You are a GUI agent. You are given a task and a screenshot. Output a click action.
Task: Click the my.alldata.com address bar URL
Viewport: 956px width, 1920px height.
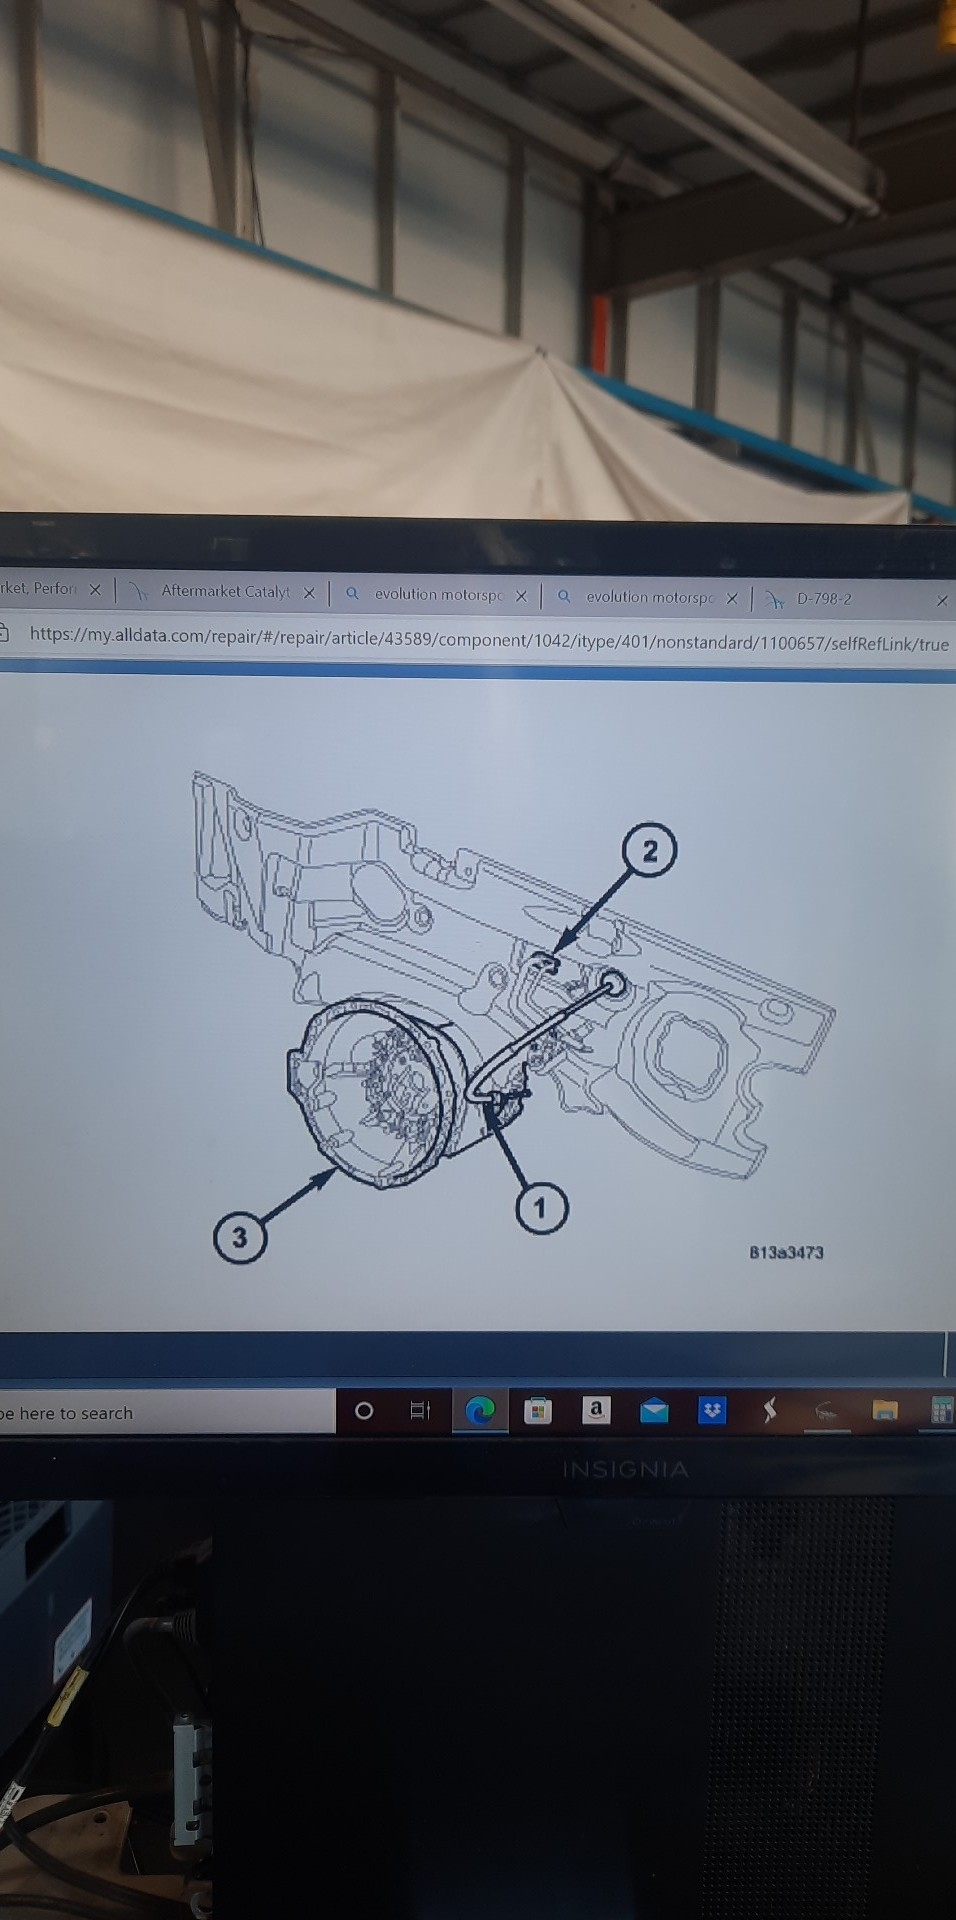pos(489,639)
